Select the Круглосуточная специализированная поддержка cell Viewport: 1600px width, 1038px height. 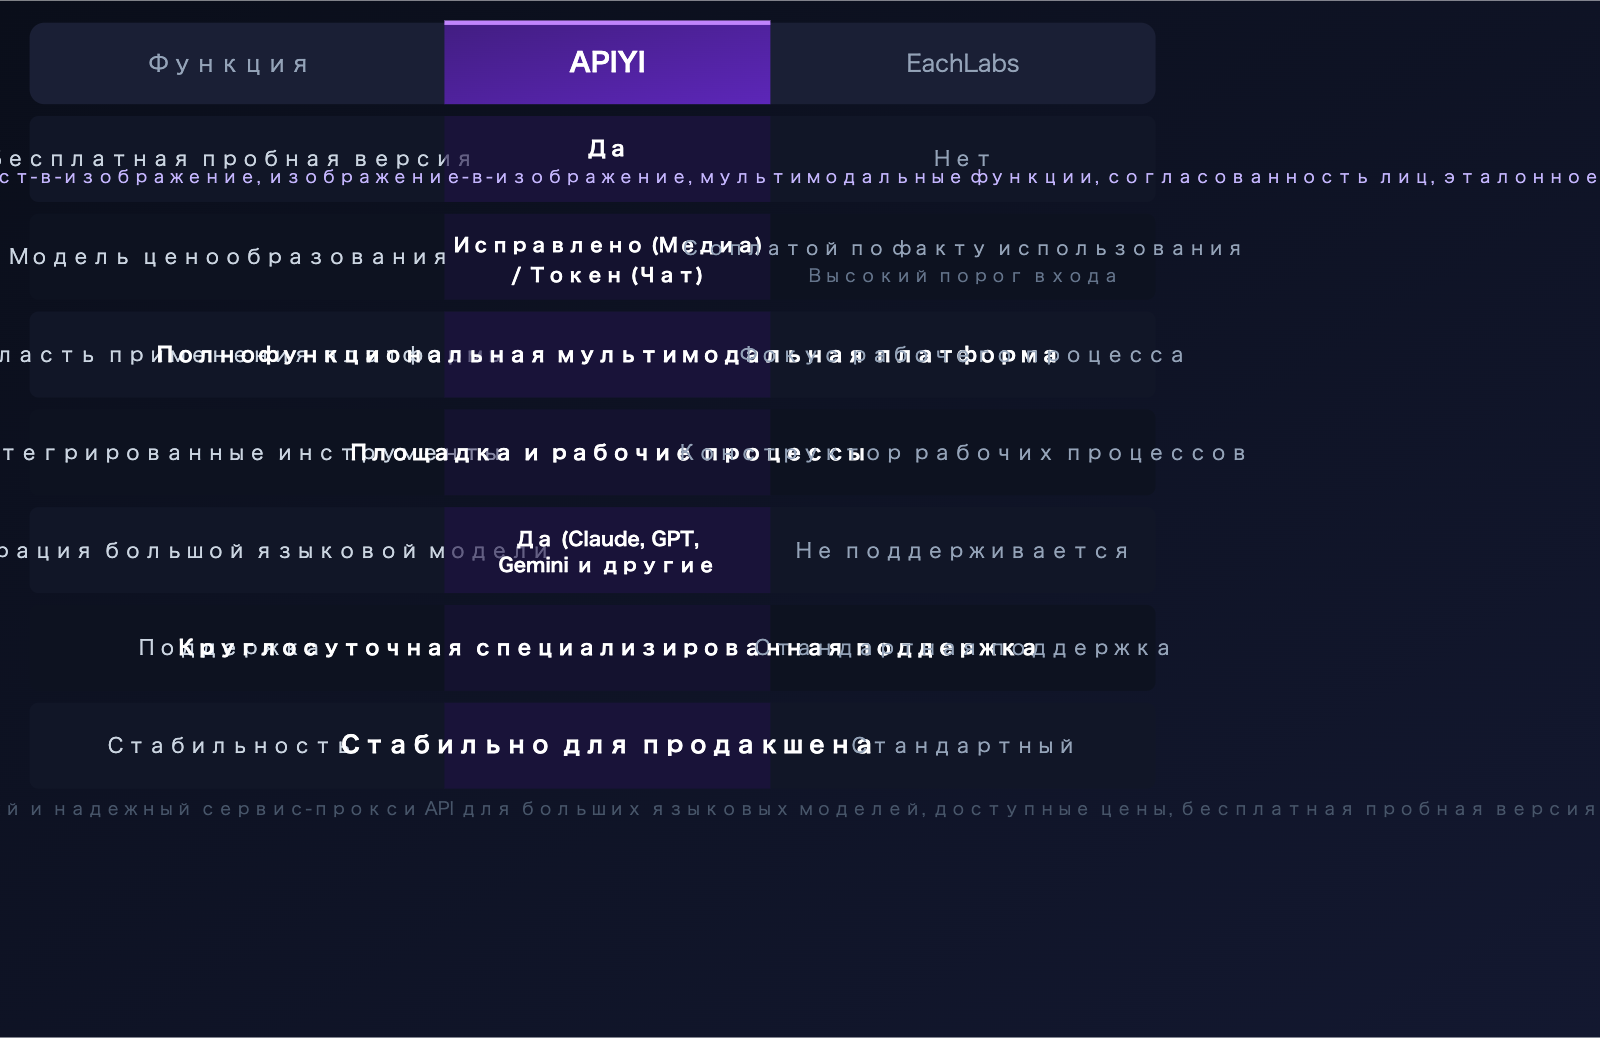pyautogui.click(x=607, y=647)
